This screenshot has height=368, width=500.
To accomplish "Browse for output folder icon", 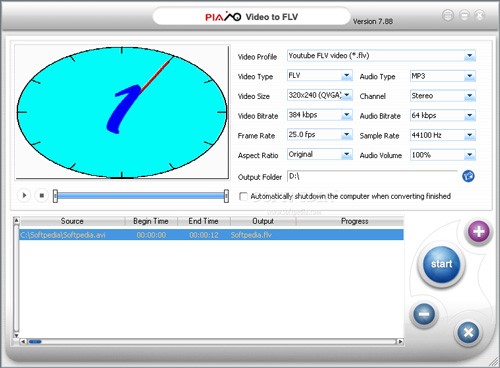I will (468, 176).
